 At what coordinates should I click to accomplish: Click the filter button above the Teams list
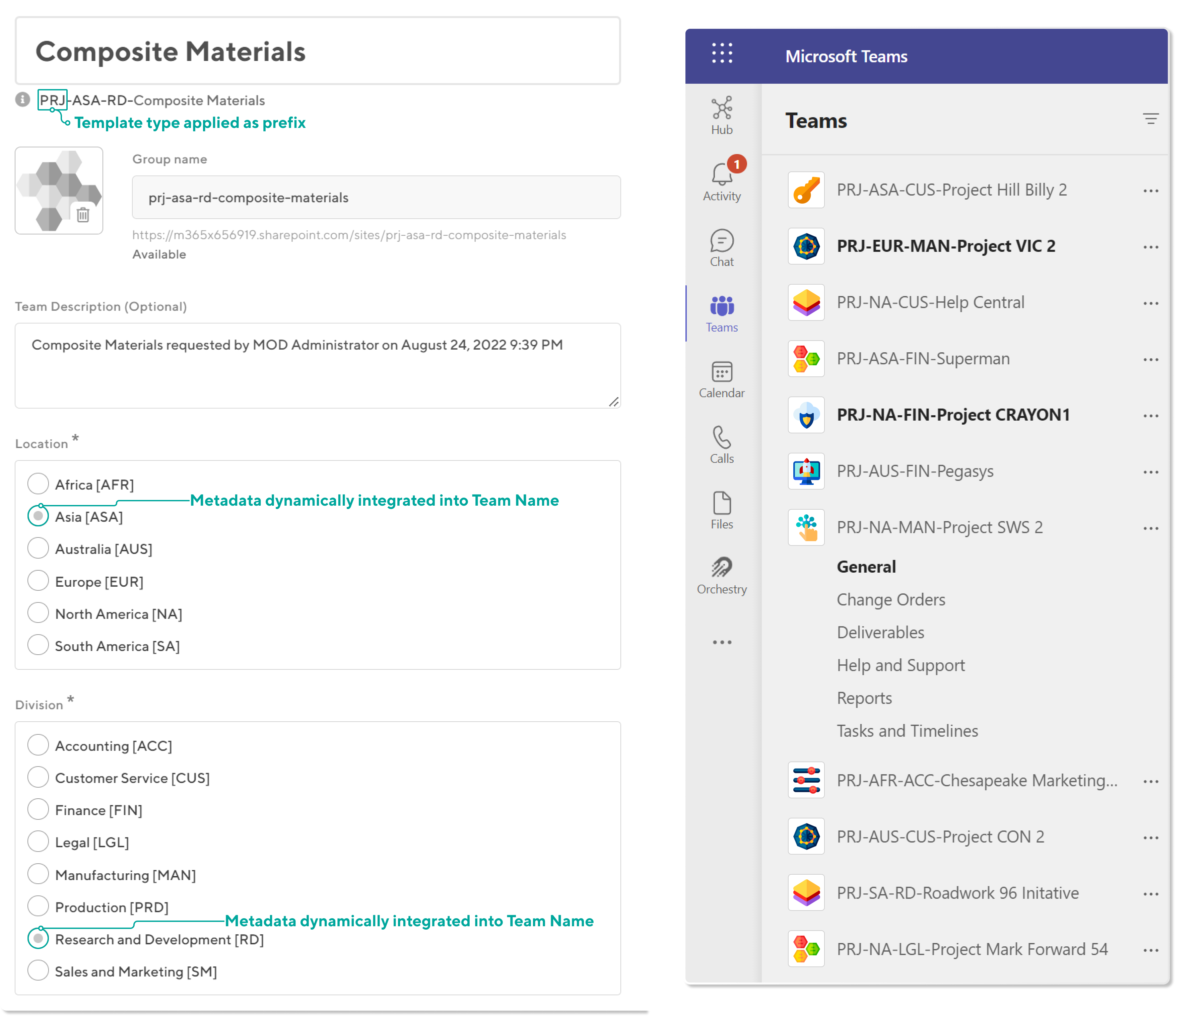point(1150,119)
